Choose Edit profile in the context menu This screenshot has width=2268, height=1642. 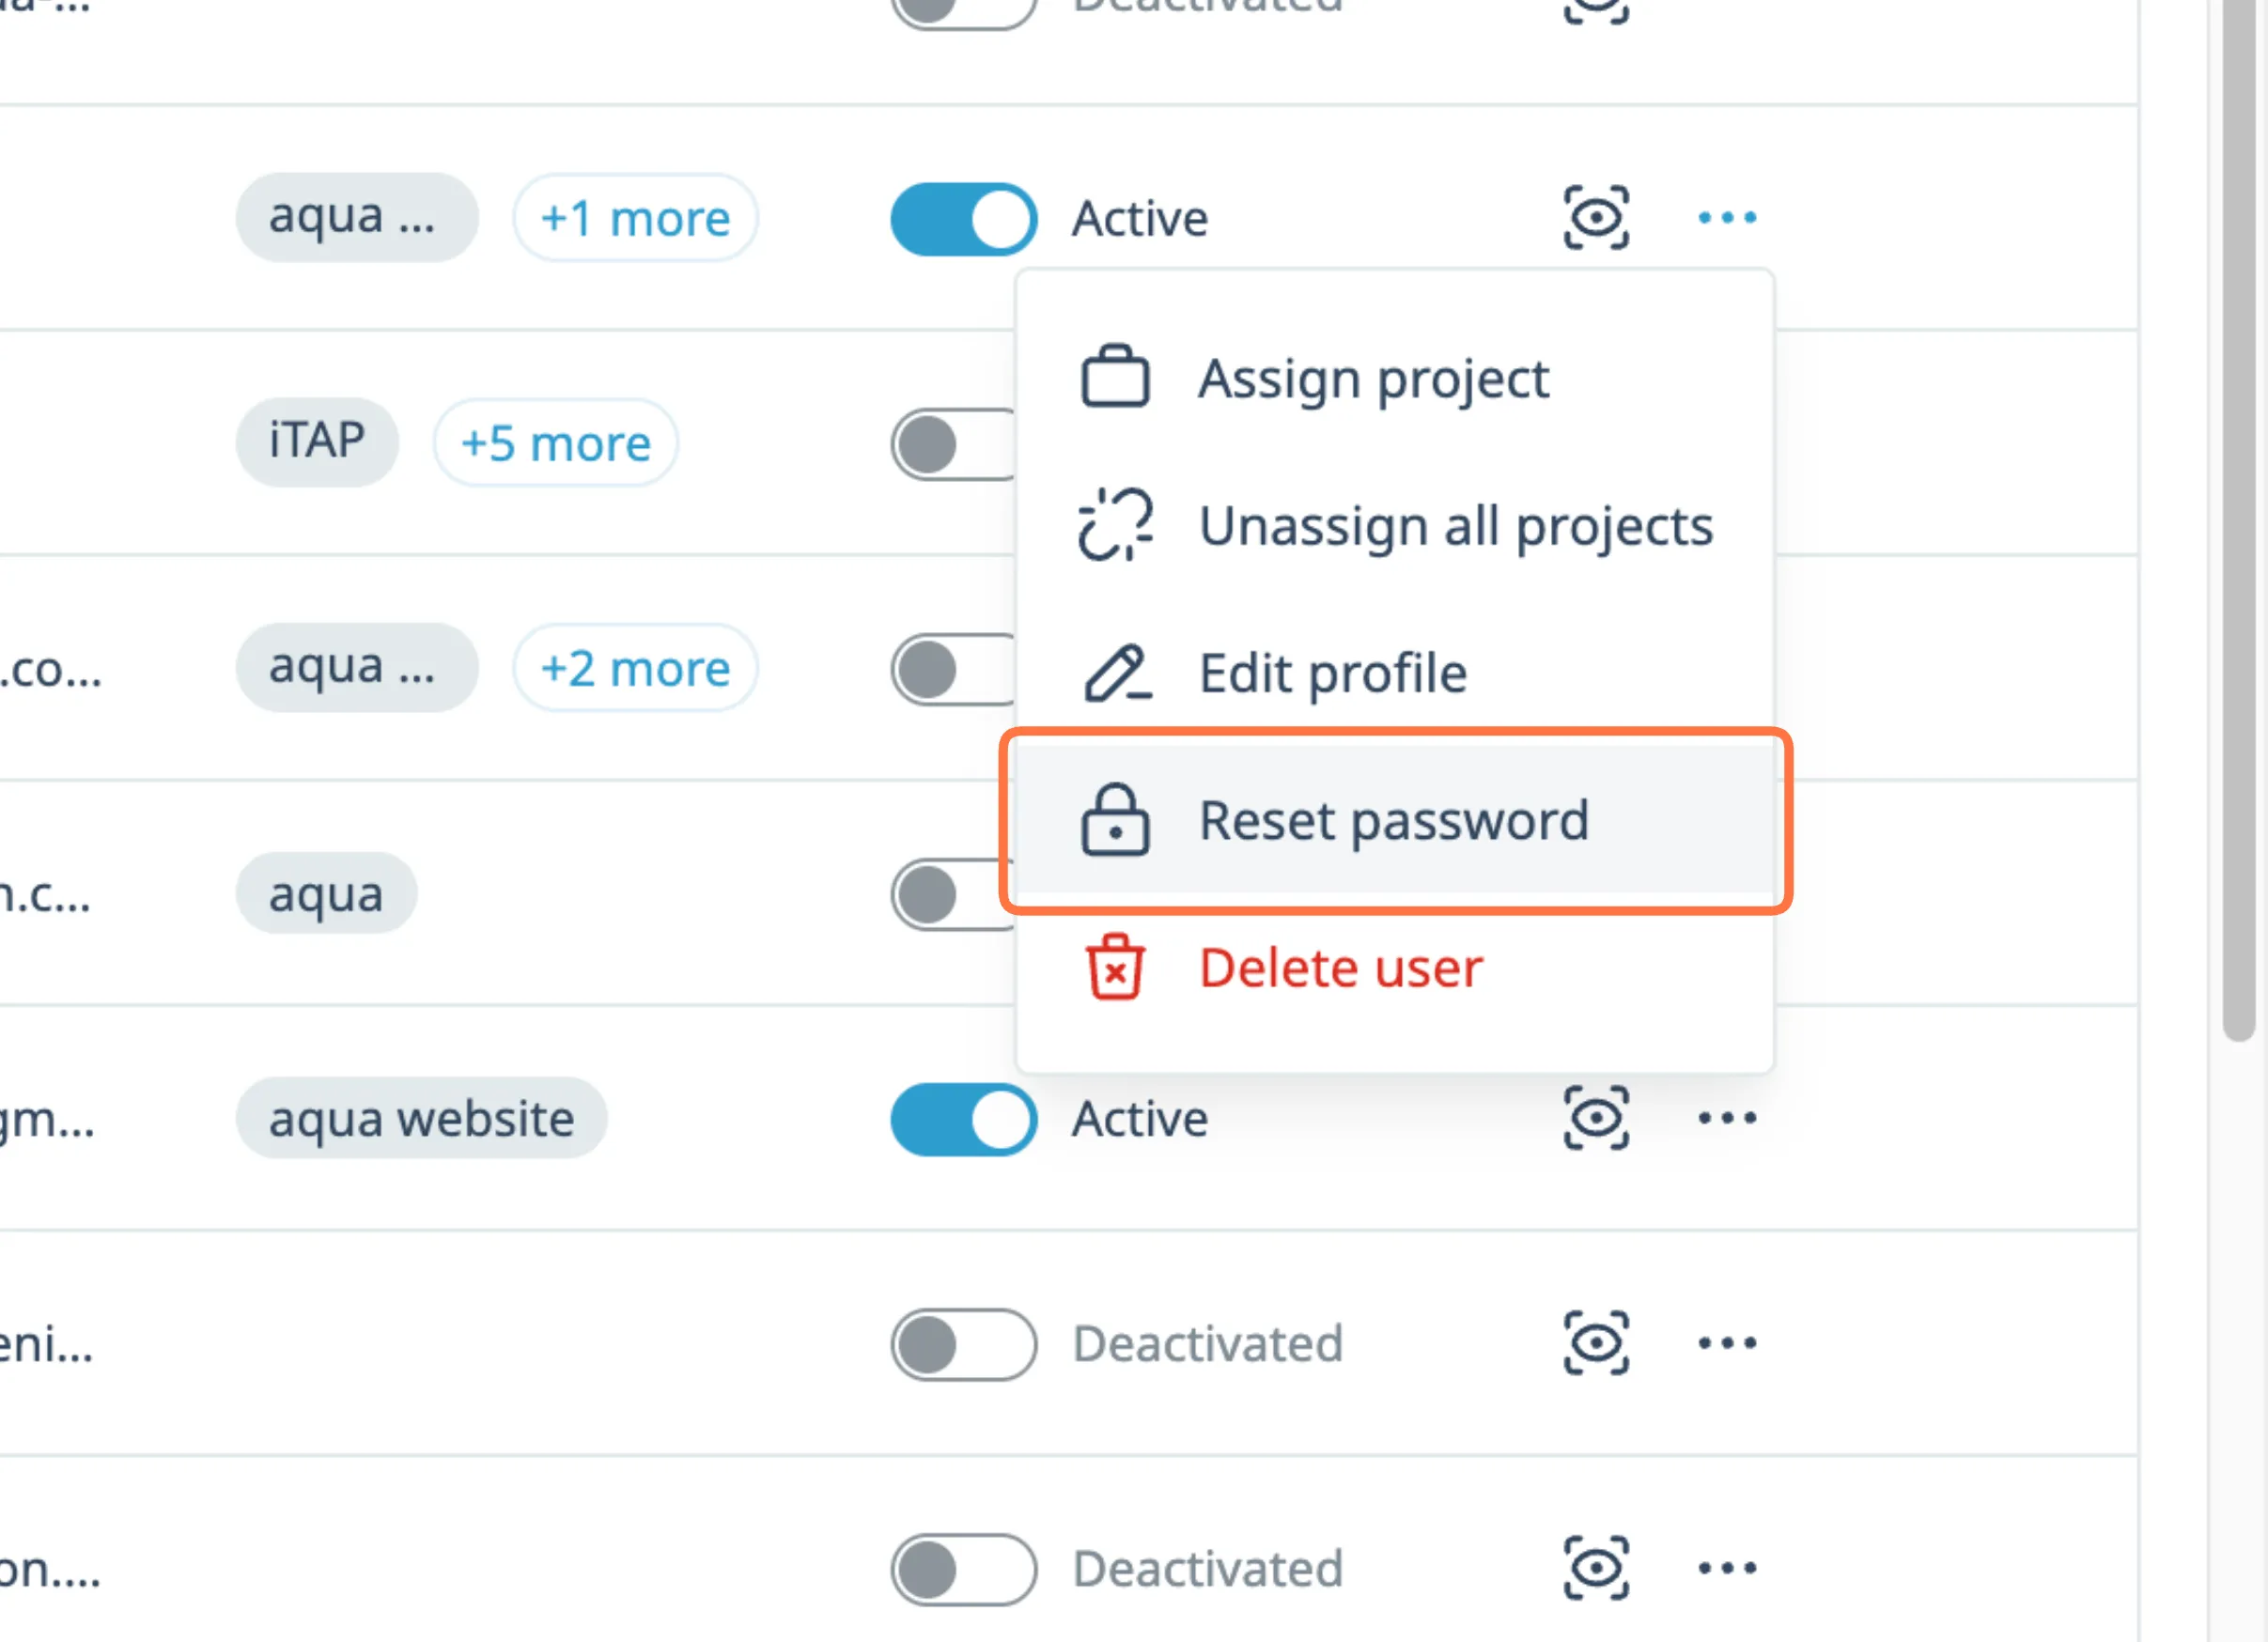click(1332, 673)
